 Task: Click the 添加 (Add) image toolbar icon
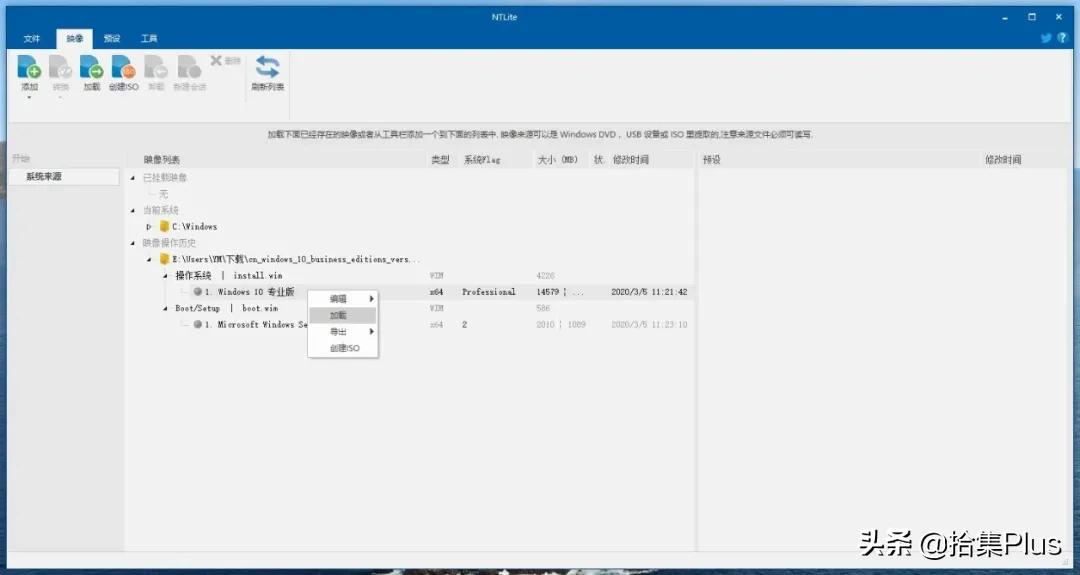(x=29, y=67)
